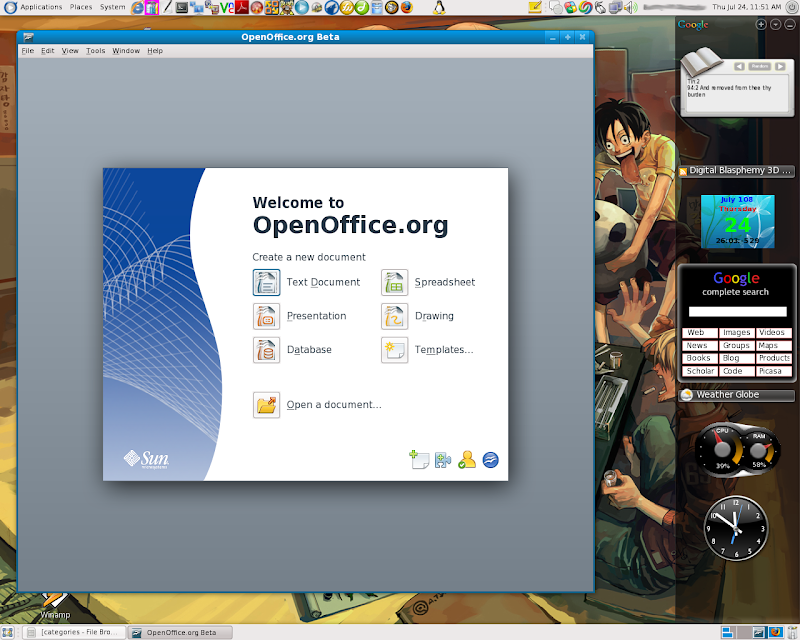Show next verse in Bible gadget

tap(780, 66)
